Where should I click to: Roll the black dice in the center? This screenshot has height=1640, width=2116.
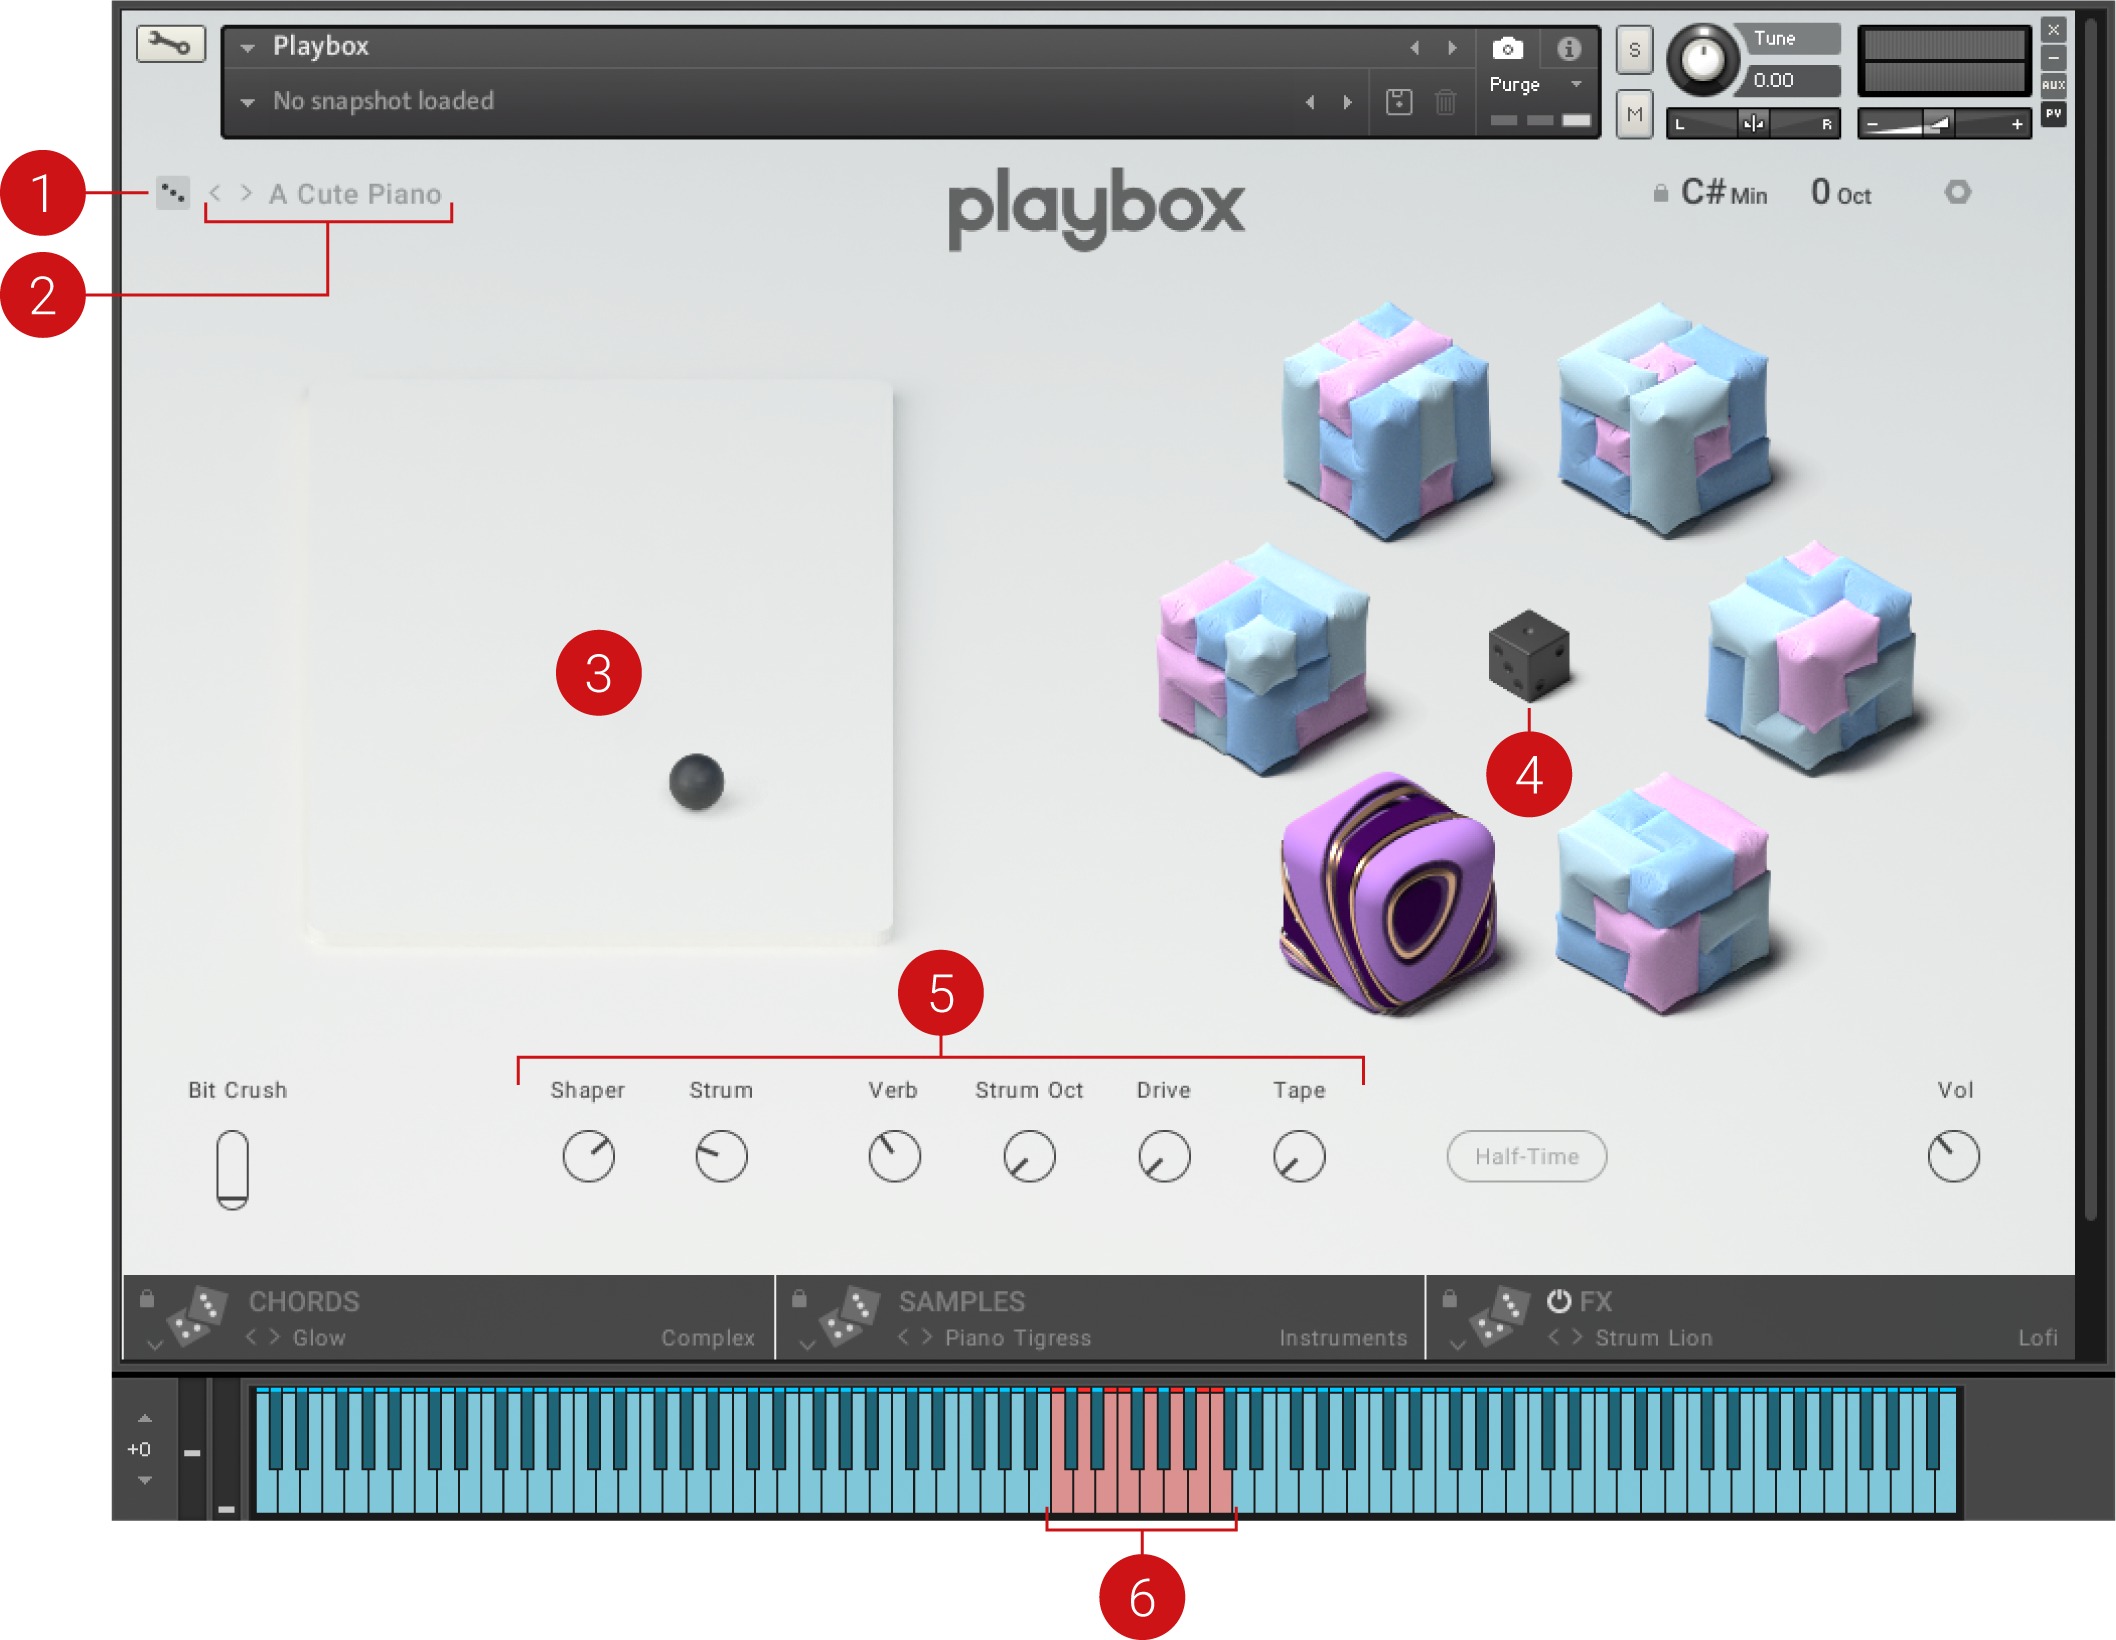[1528, 655]
